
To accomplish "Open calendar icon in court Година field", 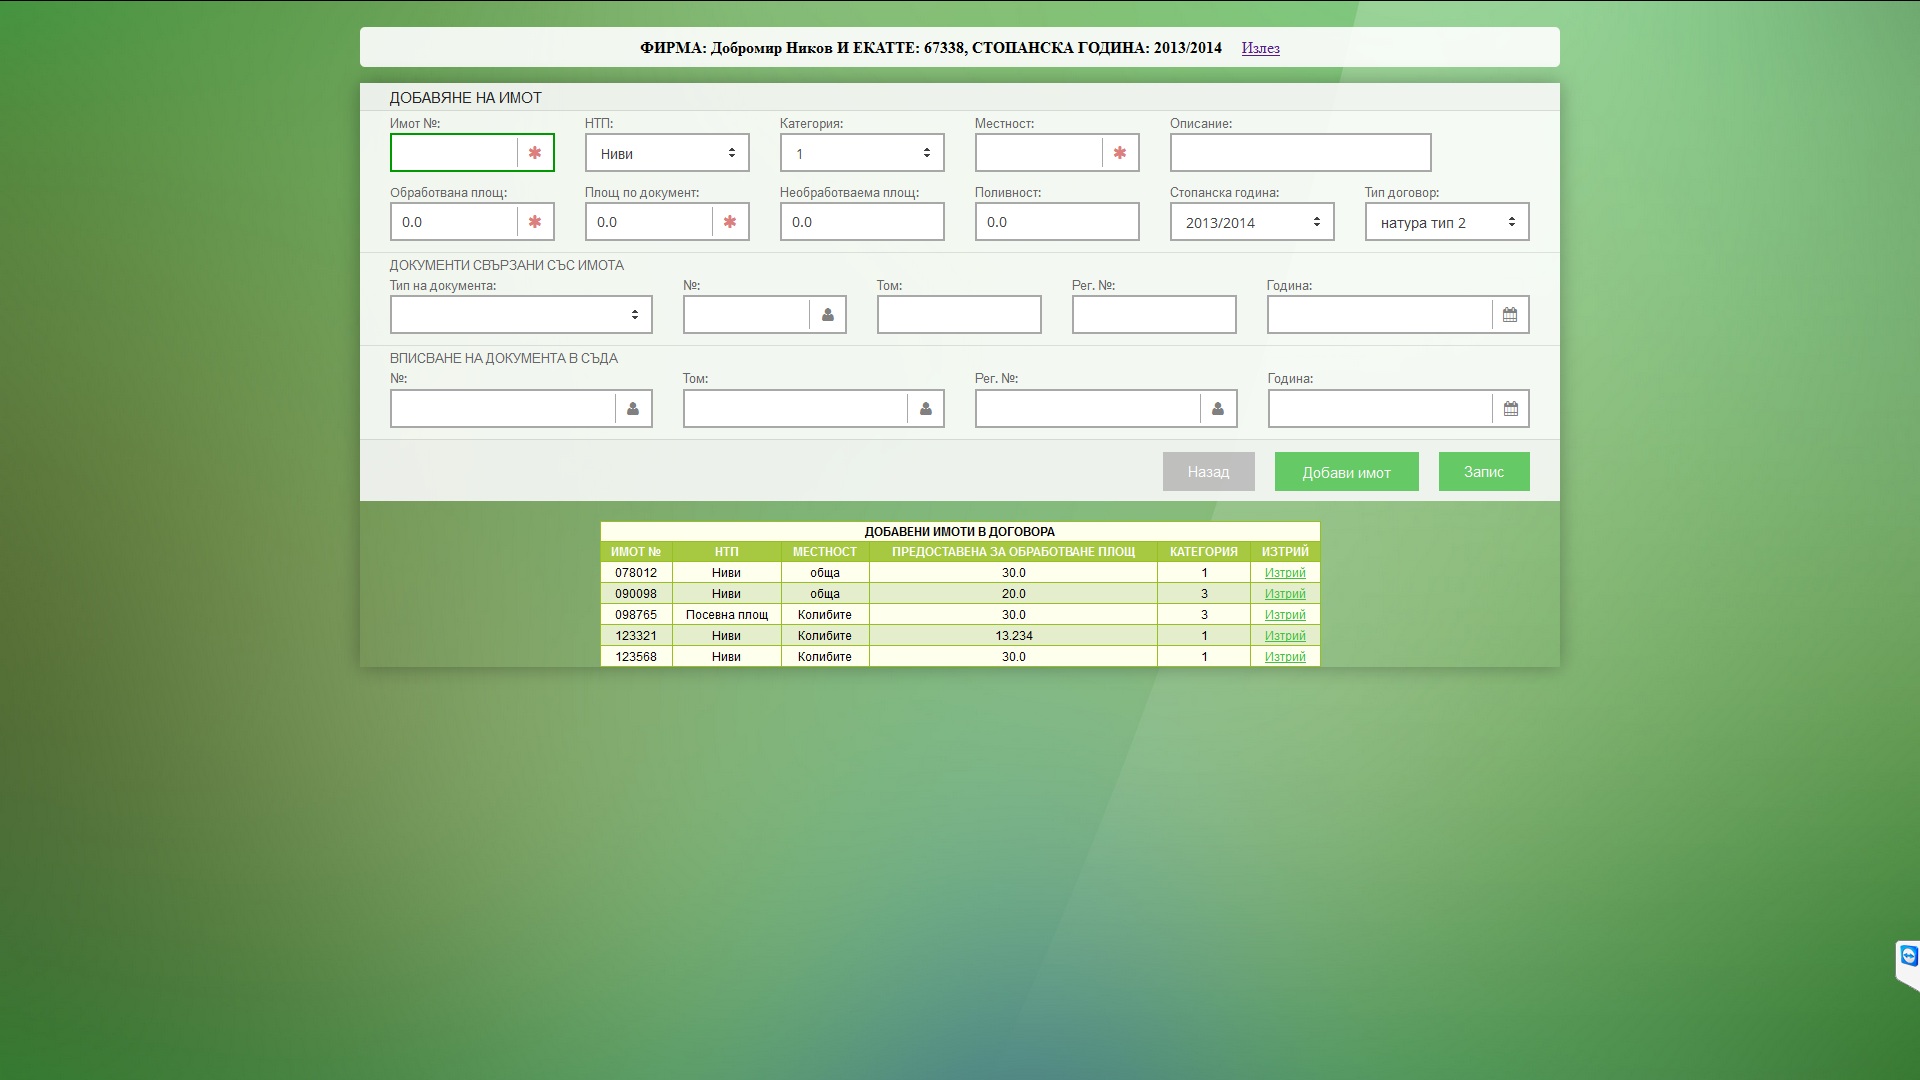I will coord(1511,409).
